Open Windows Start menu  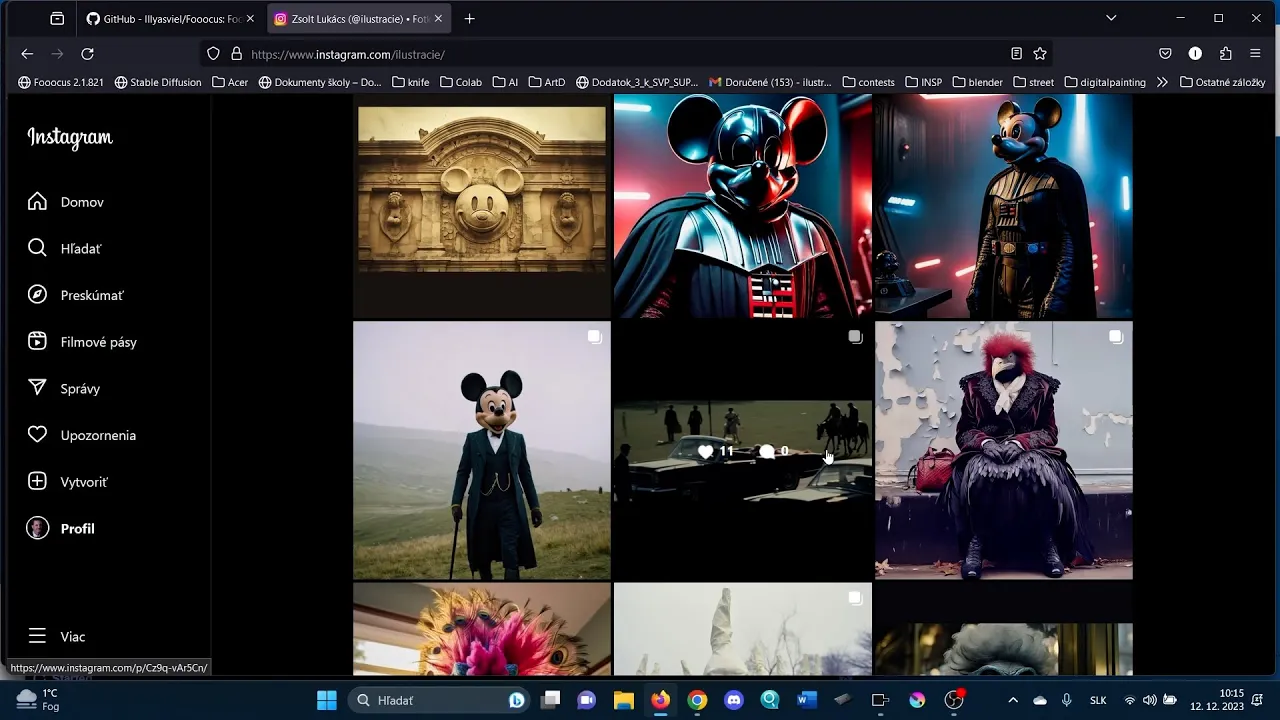tap(327, 700)
